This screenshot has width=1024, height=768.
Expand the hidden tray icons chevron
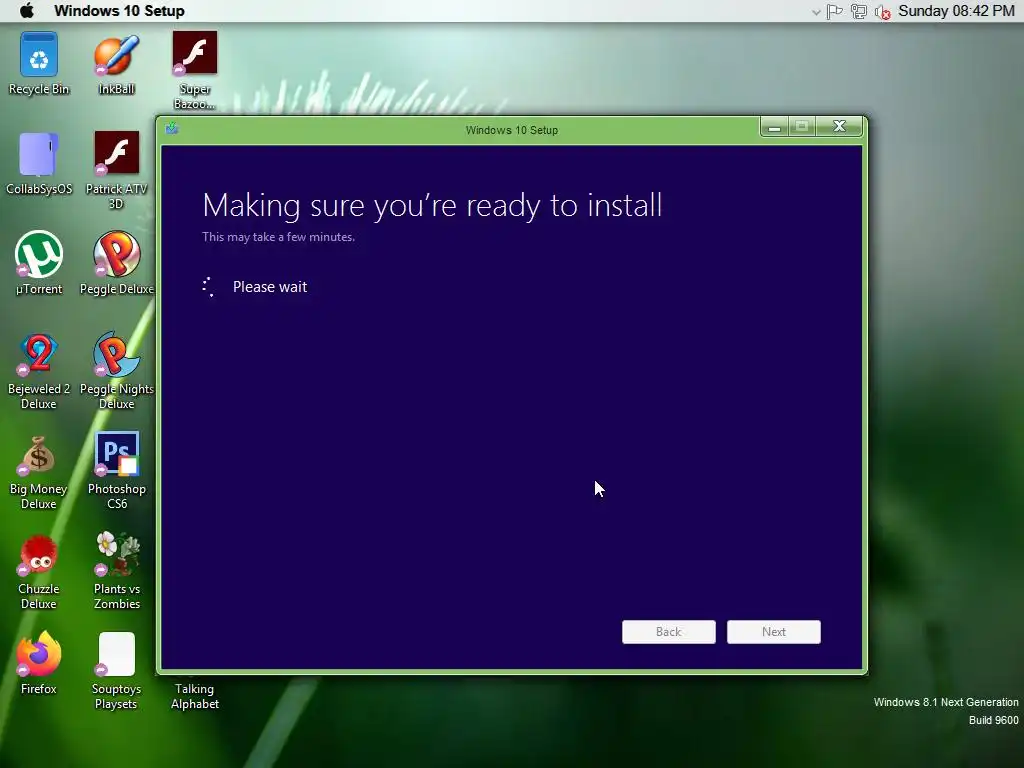coord(816,12)
